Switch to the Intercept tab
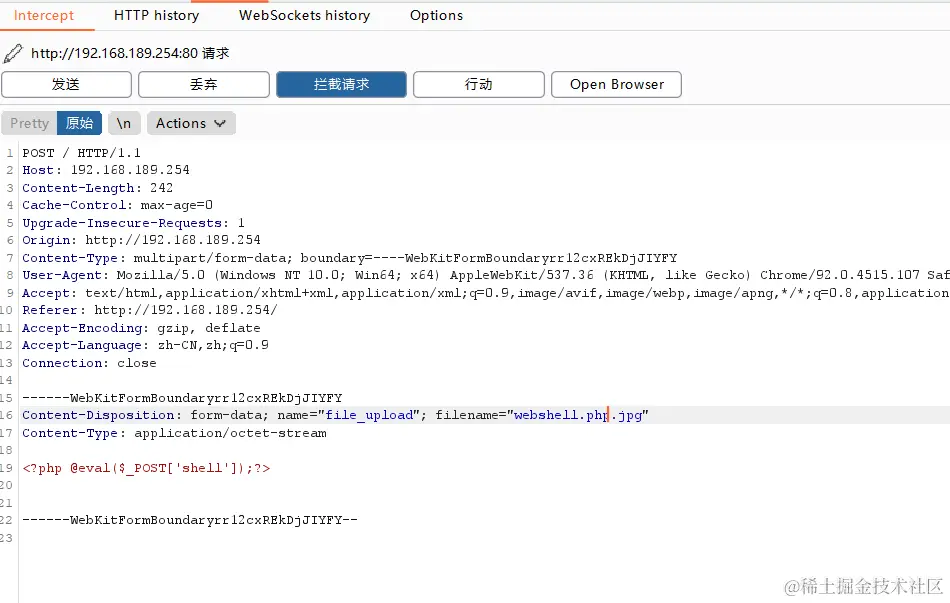The height and width of the screenshot is (603, 950). tap(44, 16)
